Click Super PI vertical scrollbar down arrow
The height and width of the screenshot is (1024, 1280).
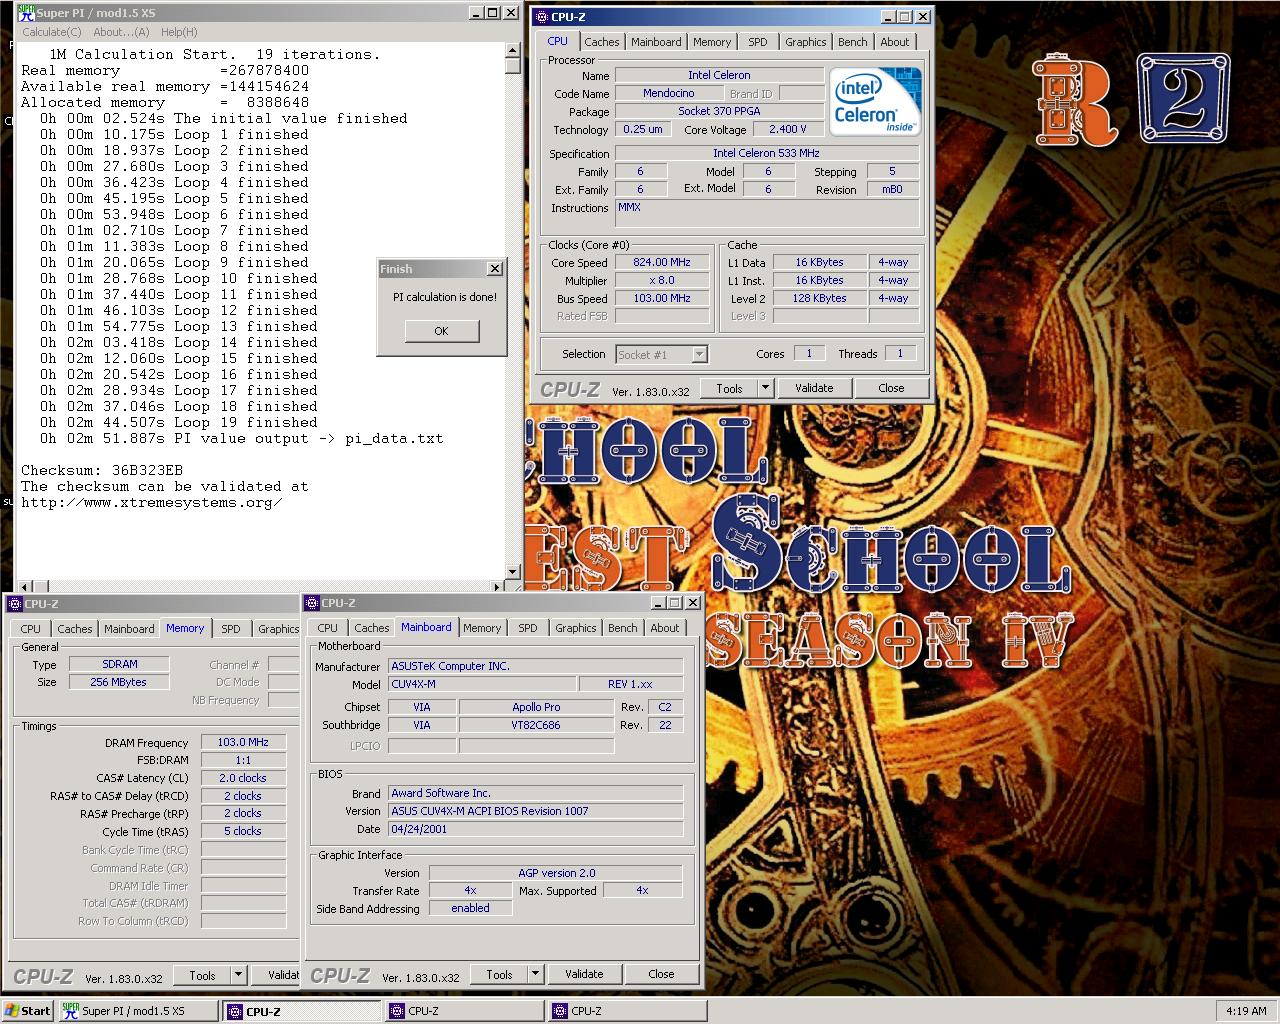[x=513, y=571]
